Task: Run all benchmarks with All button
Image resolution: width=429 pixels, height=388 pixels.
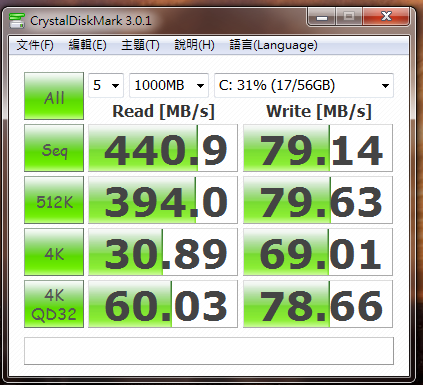Action: [54, 96]
